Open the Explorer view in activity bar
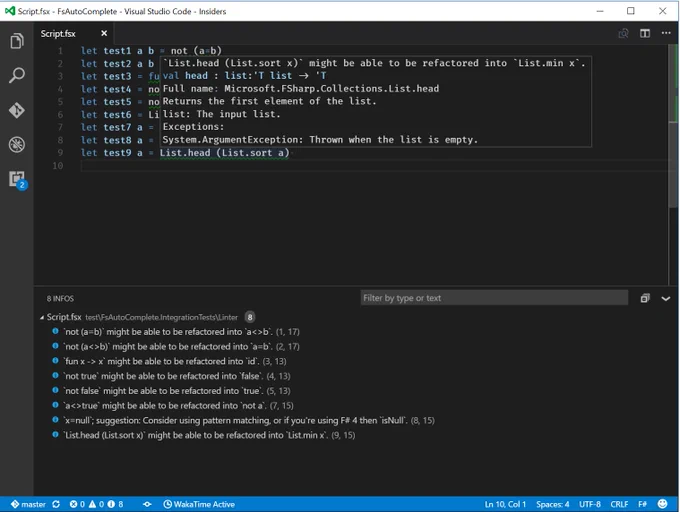 pyautogui.click(x=17, y=41)
